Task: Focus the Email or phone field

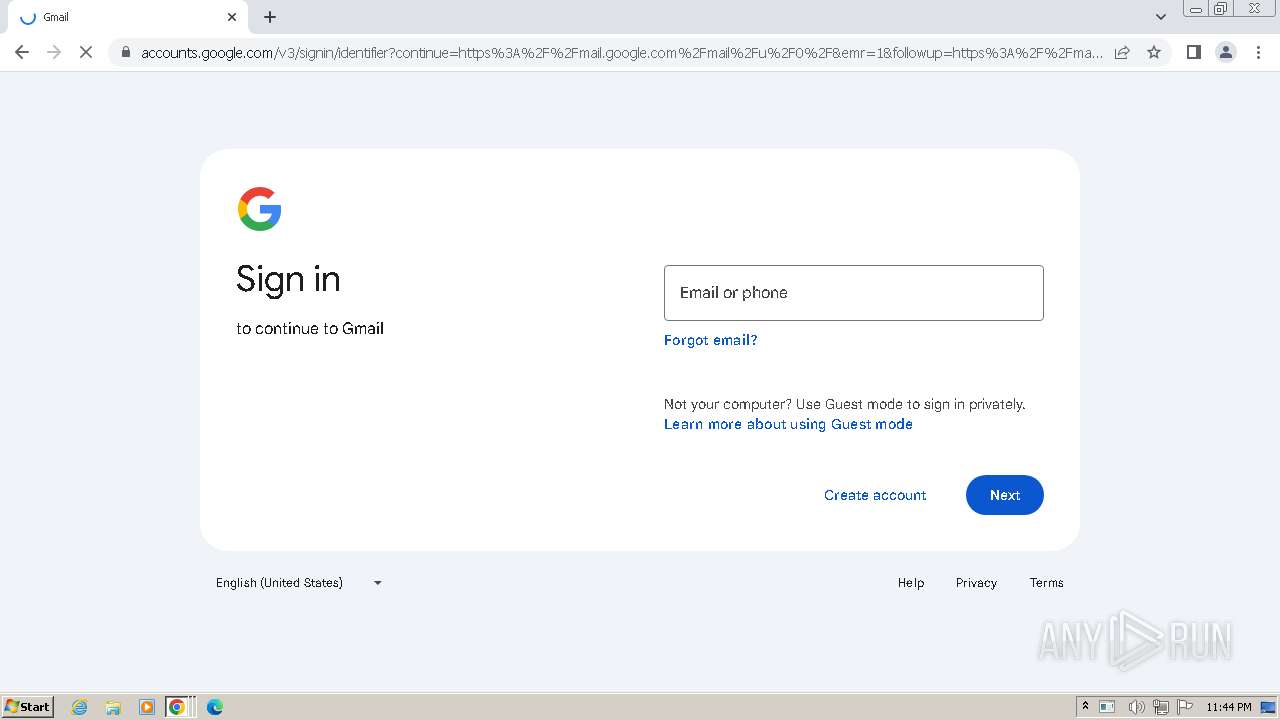Action: [854, 293]
